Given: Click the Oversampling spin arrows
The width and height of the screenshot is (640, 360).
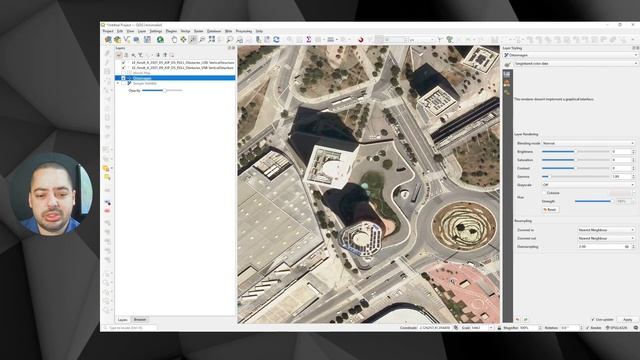Looking at the screenshot, I should click(633, 247).
